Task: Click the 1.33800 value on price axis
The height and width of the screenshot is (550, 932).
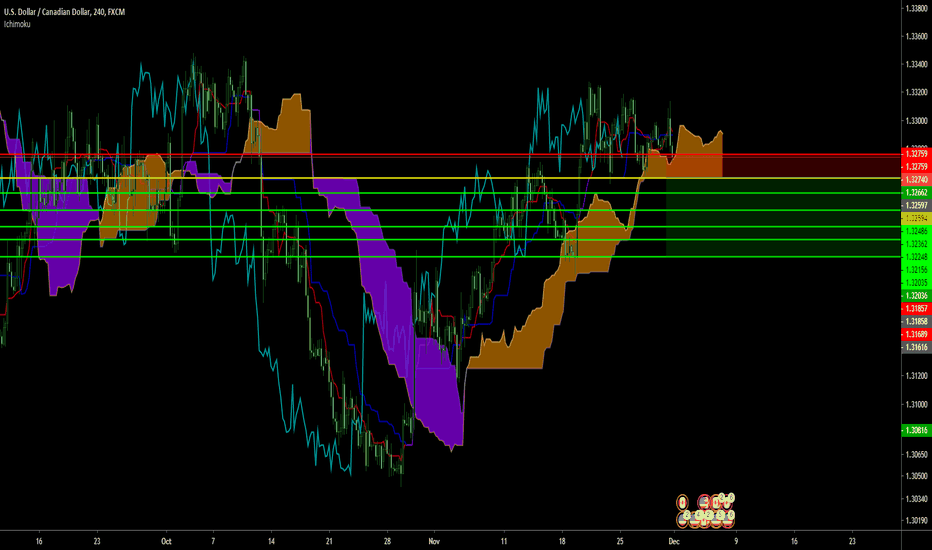Action: [915, 9]
